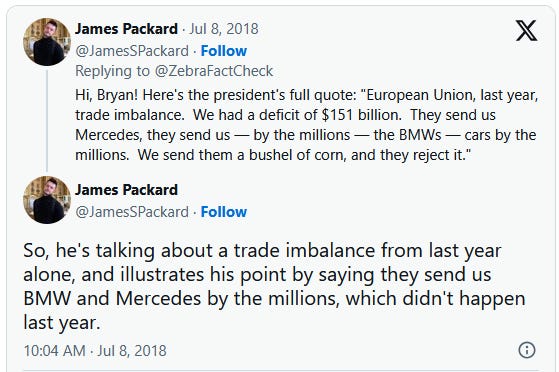Viewport: 559px width, 372px height.
Task: Open the lower James Packard display name
Action: click(126, 190)
